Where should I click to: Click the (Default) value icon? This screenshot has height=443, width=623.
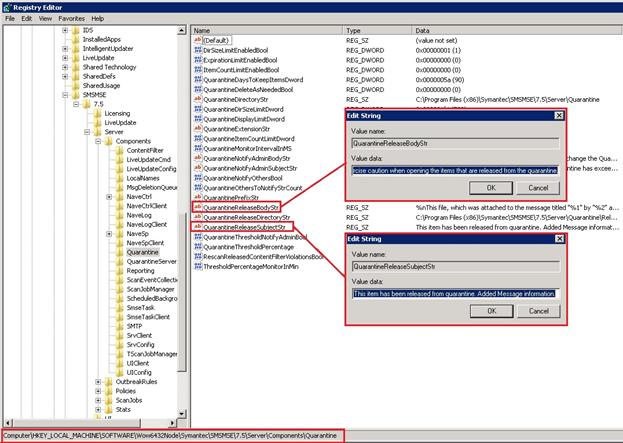197,40
